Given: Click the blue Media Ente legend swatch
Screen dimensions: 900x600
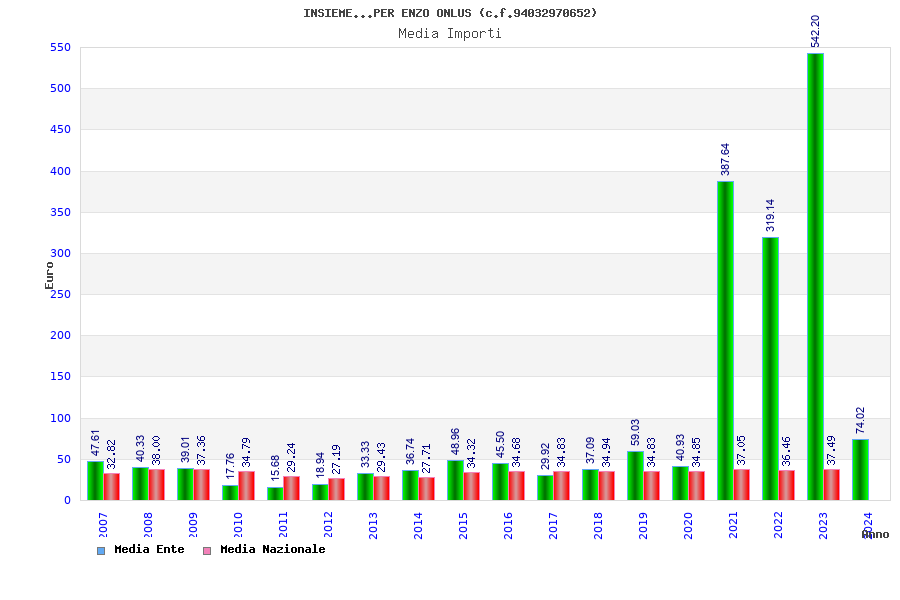Looking at the screenshot, I should pyautogui.click(x=100, y=550).
